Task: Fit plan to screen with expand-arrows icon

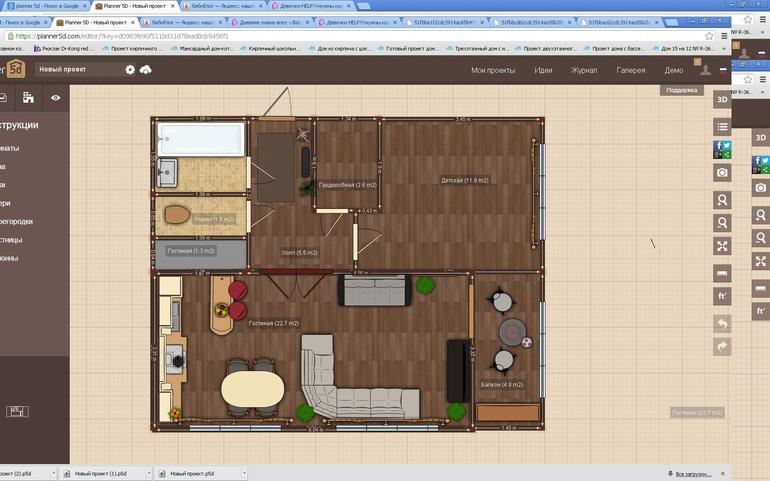Action: [722, 246]
